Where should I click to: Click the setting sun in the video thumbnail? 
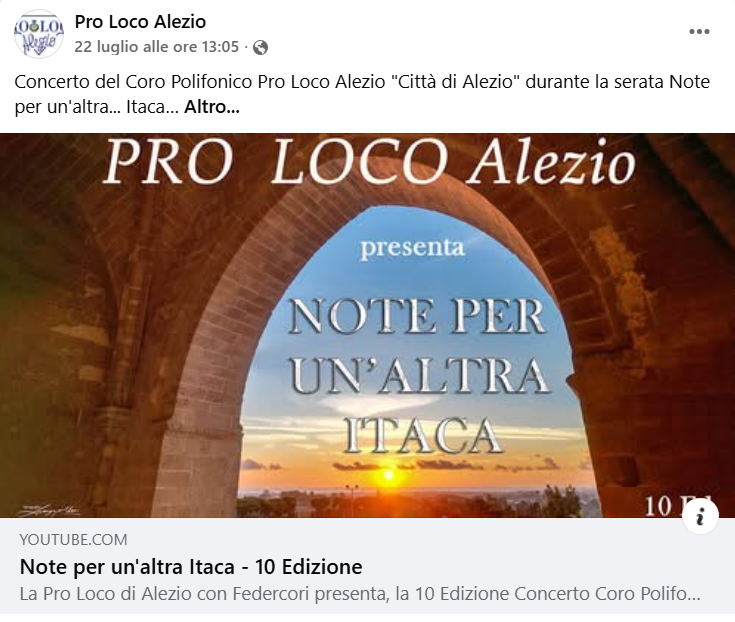point(389,476)
